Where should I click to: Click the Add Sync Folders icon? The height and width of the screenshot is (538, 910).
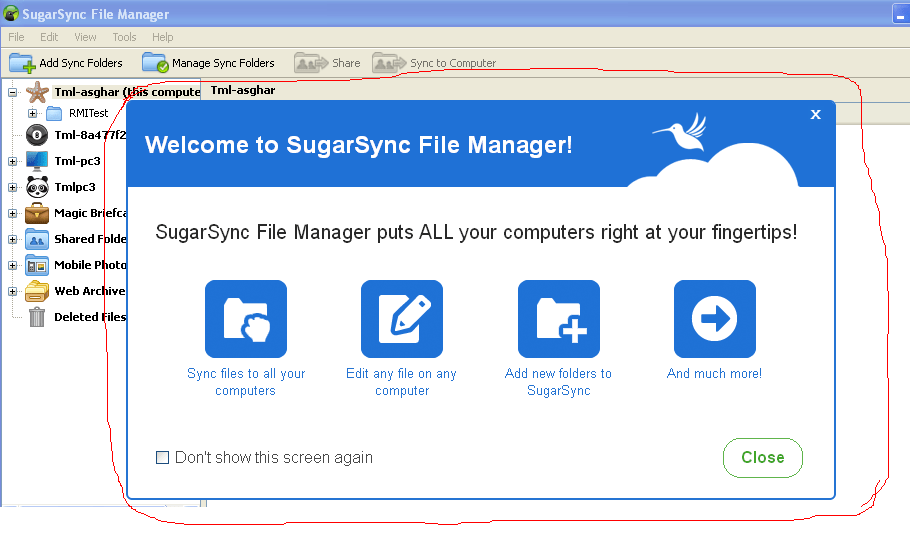[22, 63]
